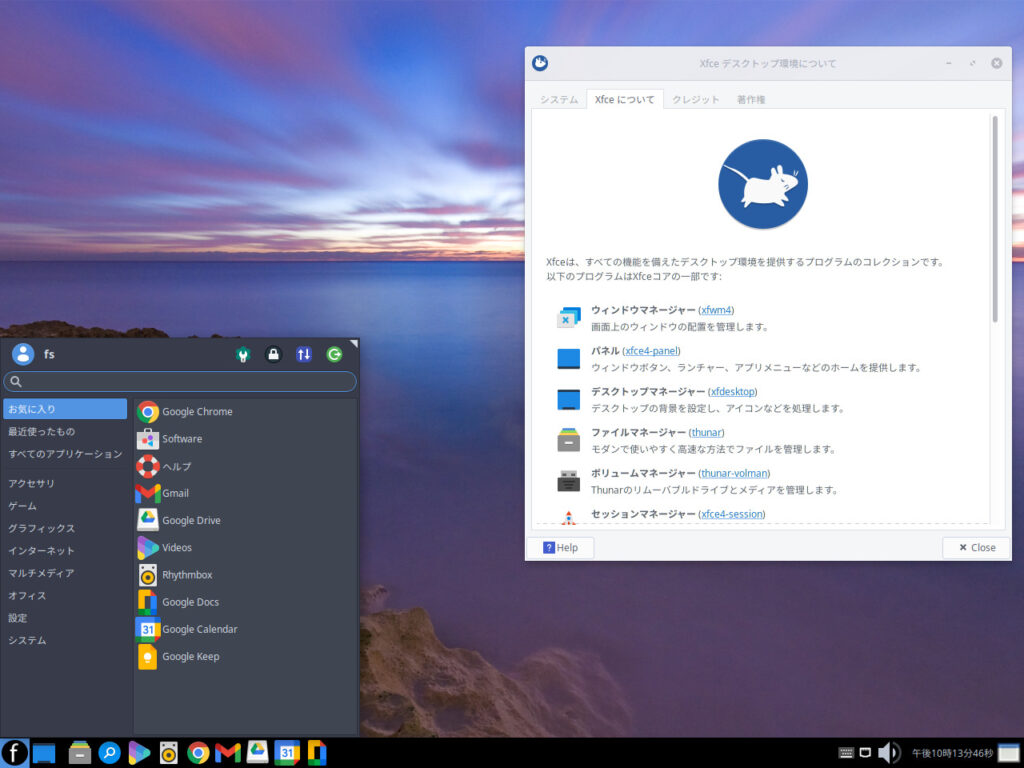Click the keyboard indicator in the tray
The image size is (1024, 768).
point(845,752)
